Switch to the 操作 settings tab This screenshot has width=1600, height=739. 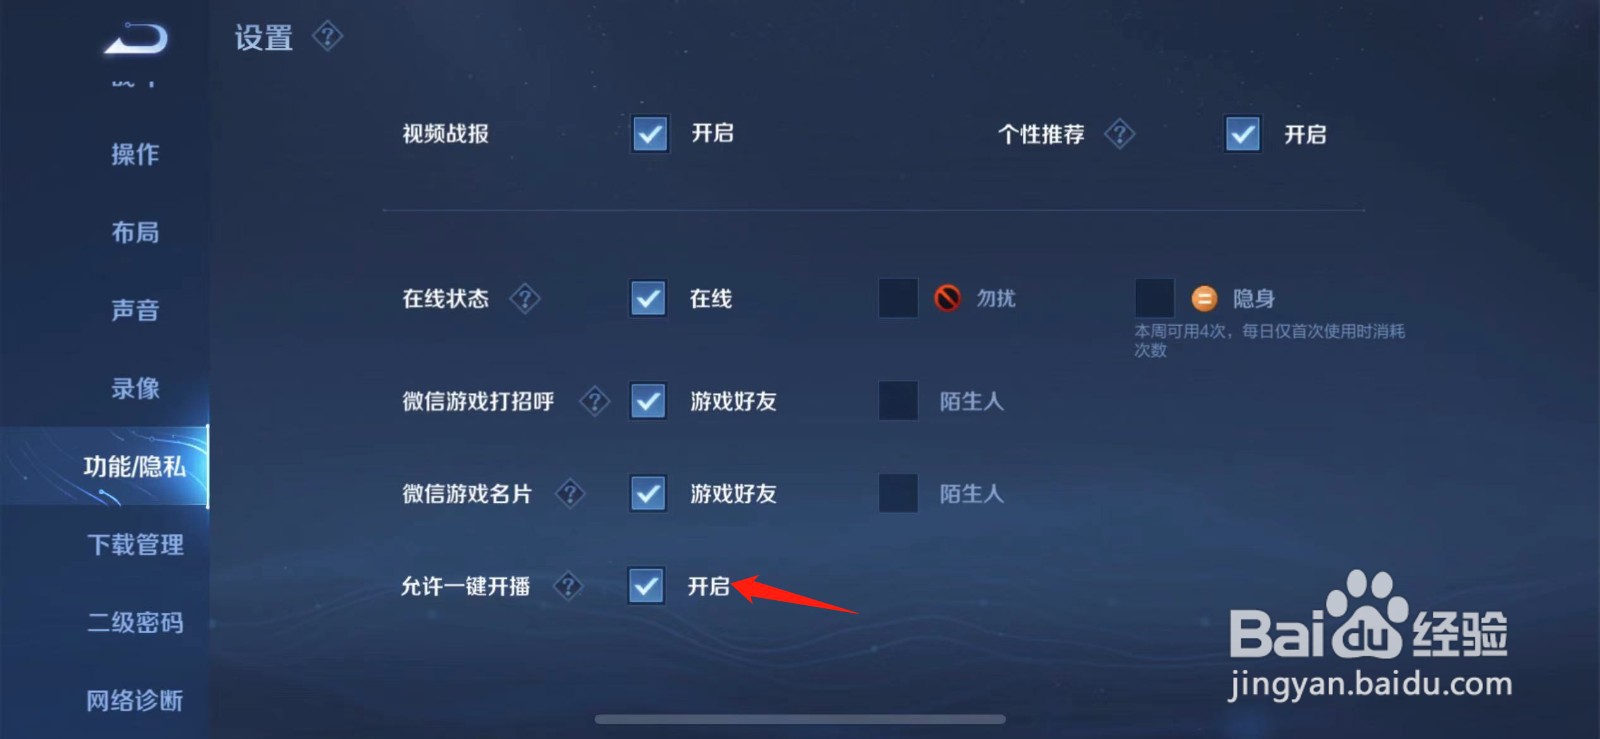point(135,154)
